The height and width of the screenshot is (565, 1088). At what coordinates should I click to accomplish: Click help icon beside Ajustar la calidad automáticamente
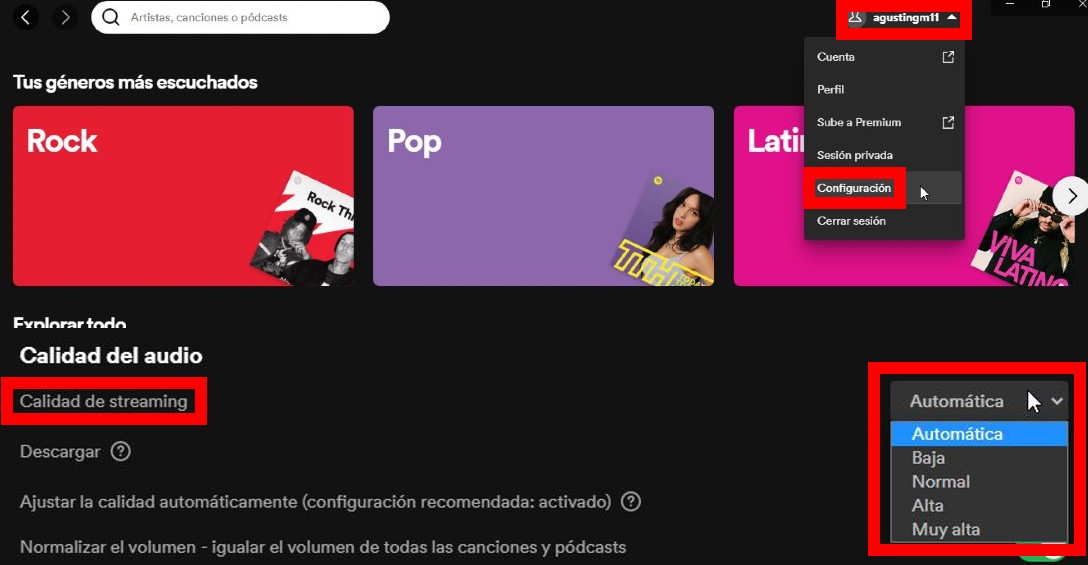[631, 501]
